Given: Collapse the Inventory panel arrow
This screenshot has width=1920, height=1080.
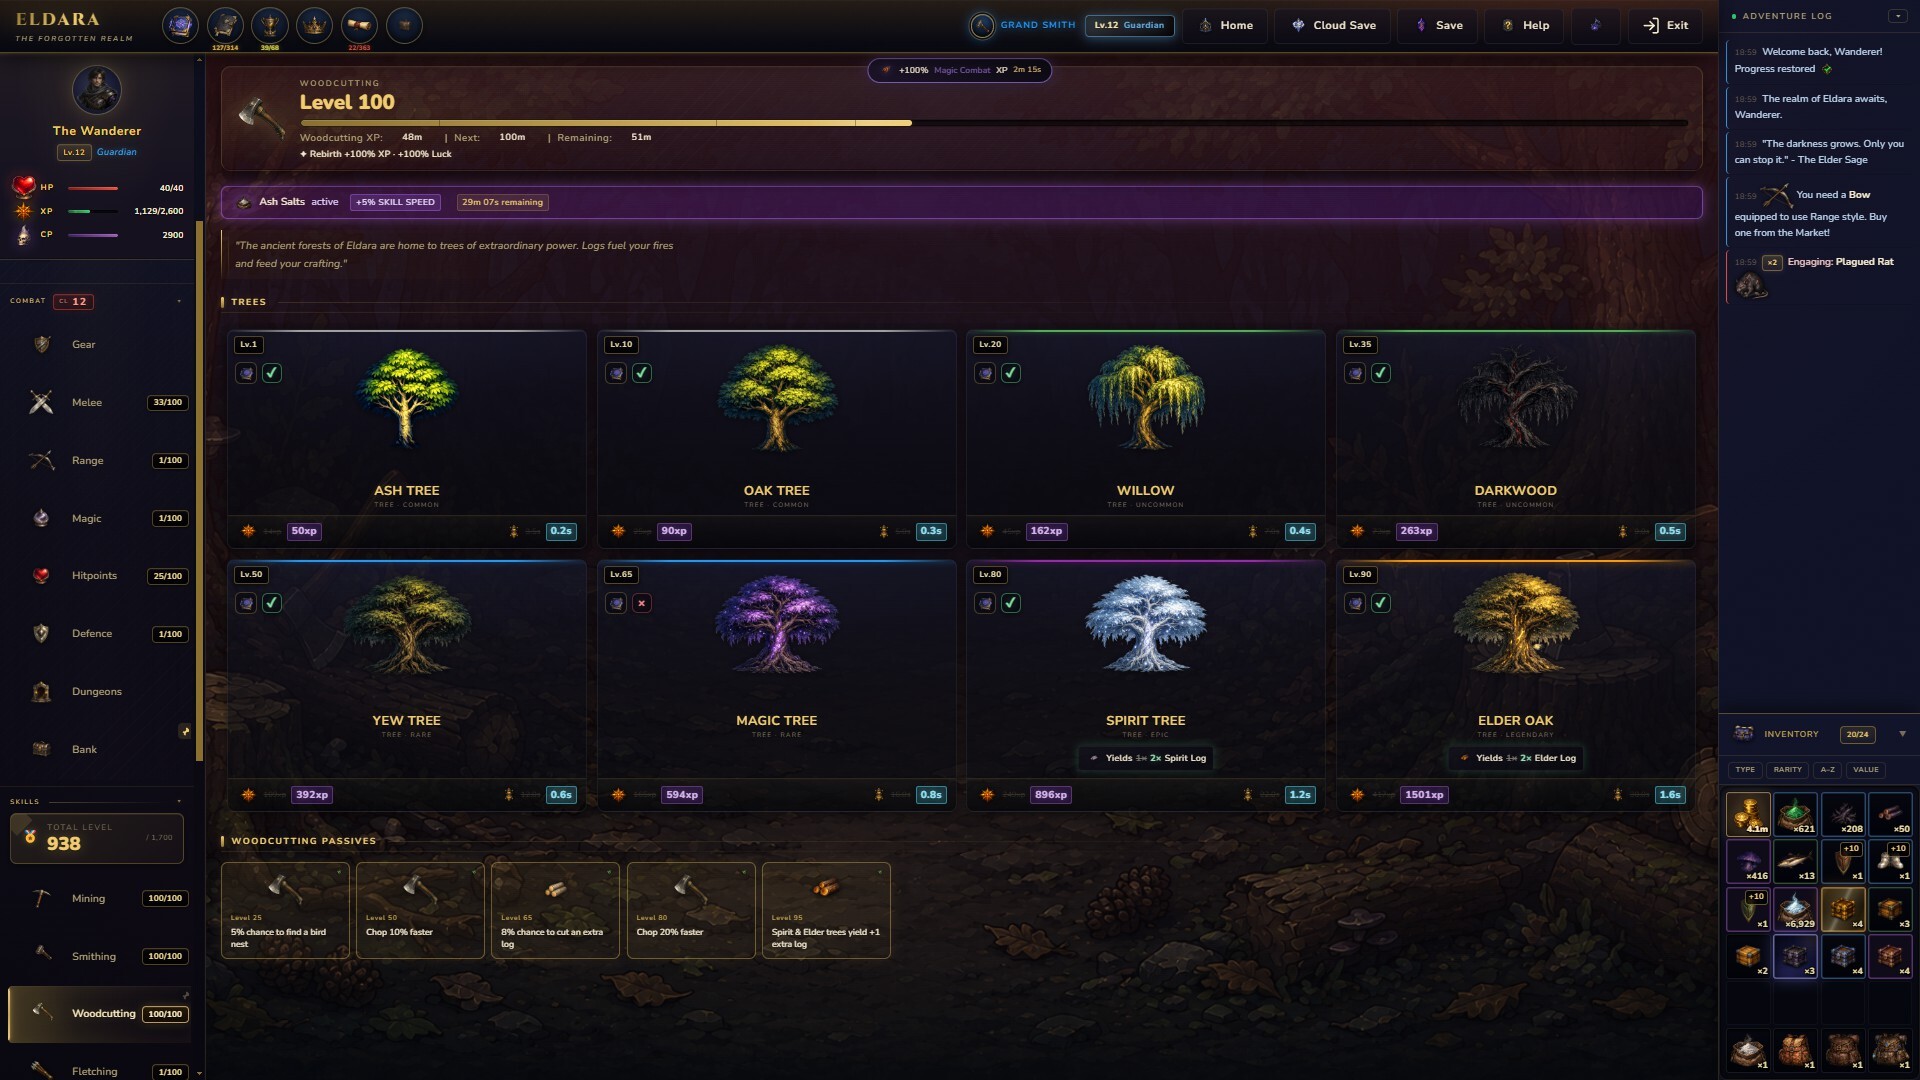Looking at the screenshot, I should click(1902, 734).
